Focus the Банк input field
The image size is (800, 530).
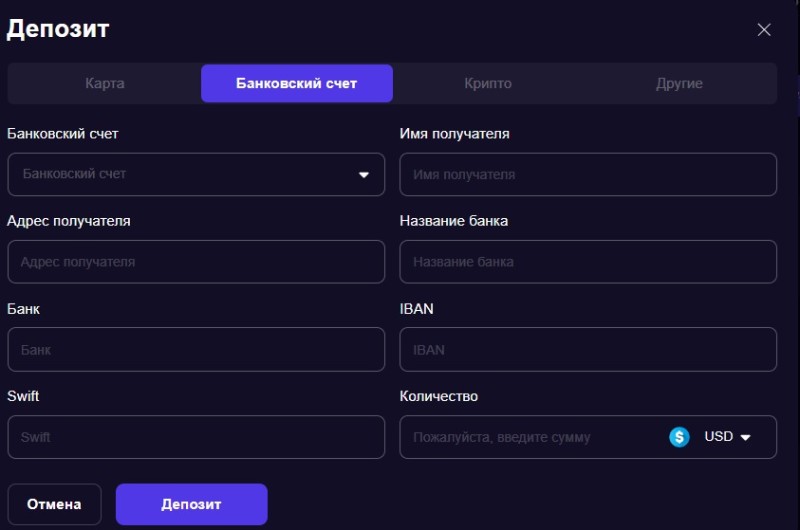196,350
